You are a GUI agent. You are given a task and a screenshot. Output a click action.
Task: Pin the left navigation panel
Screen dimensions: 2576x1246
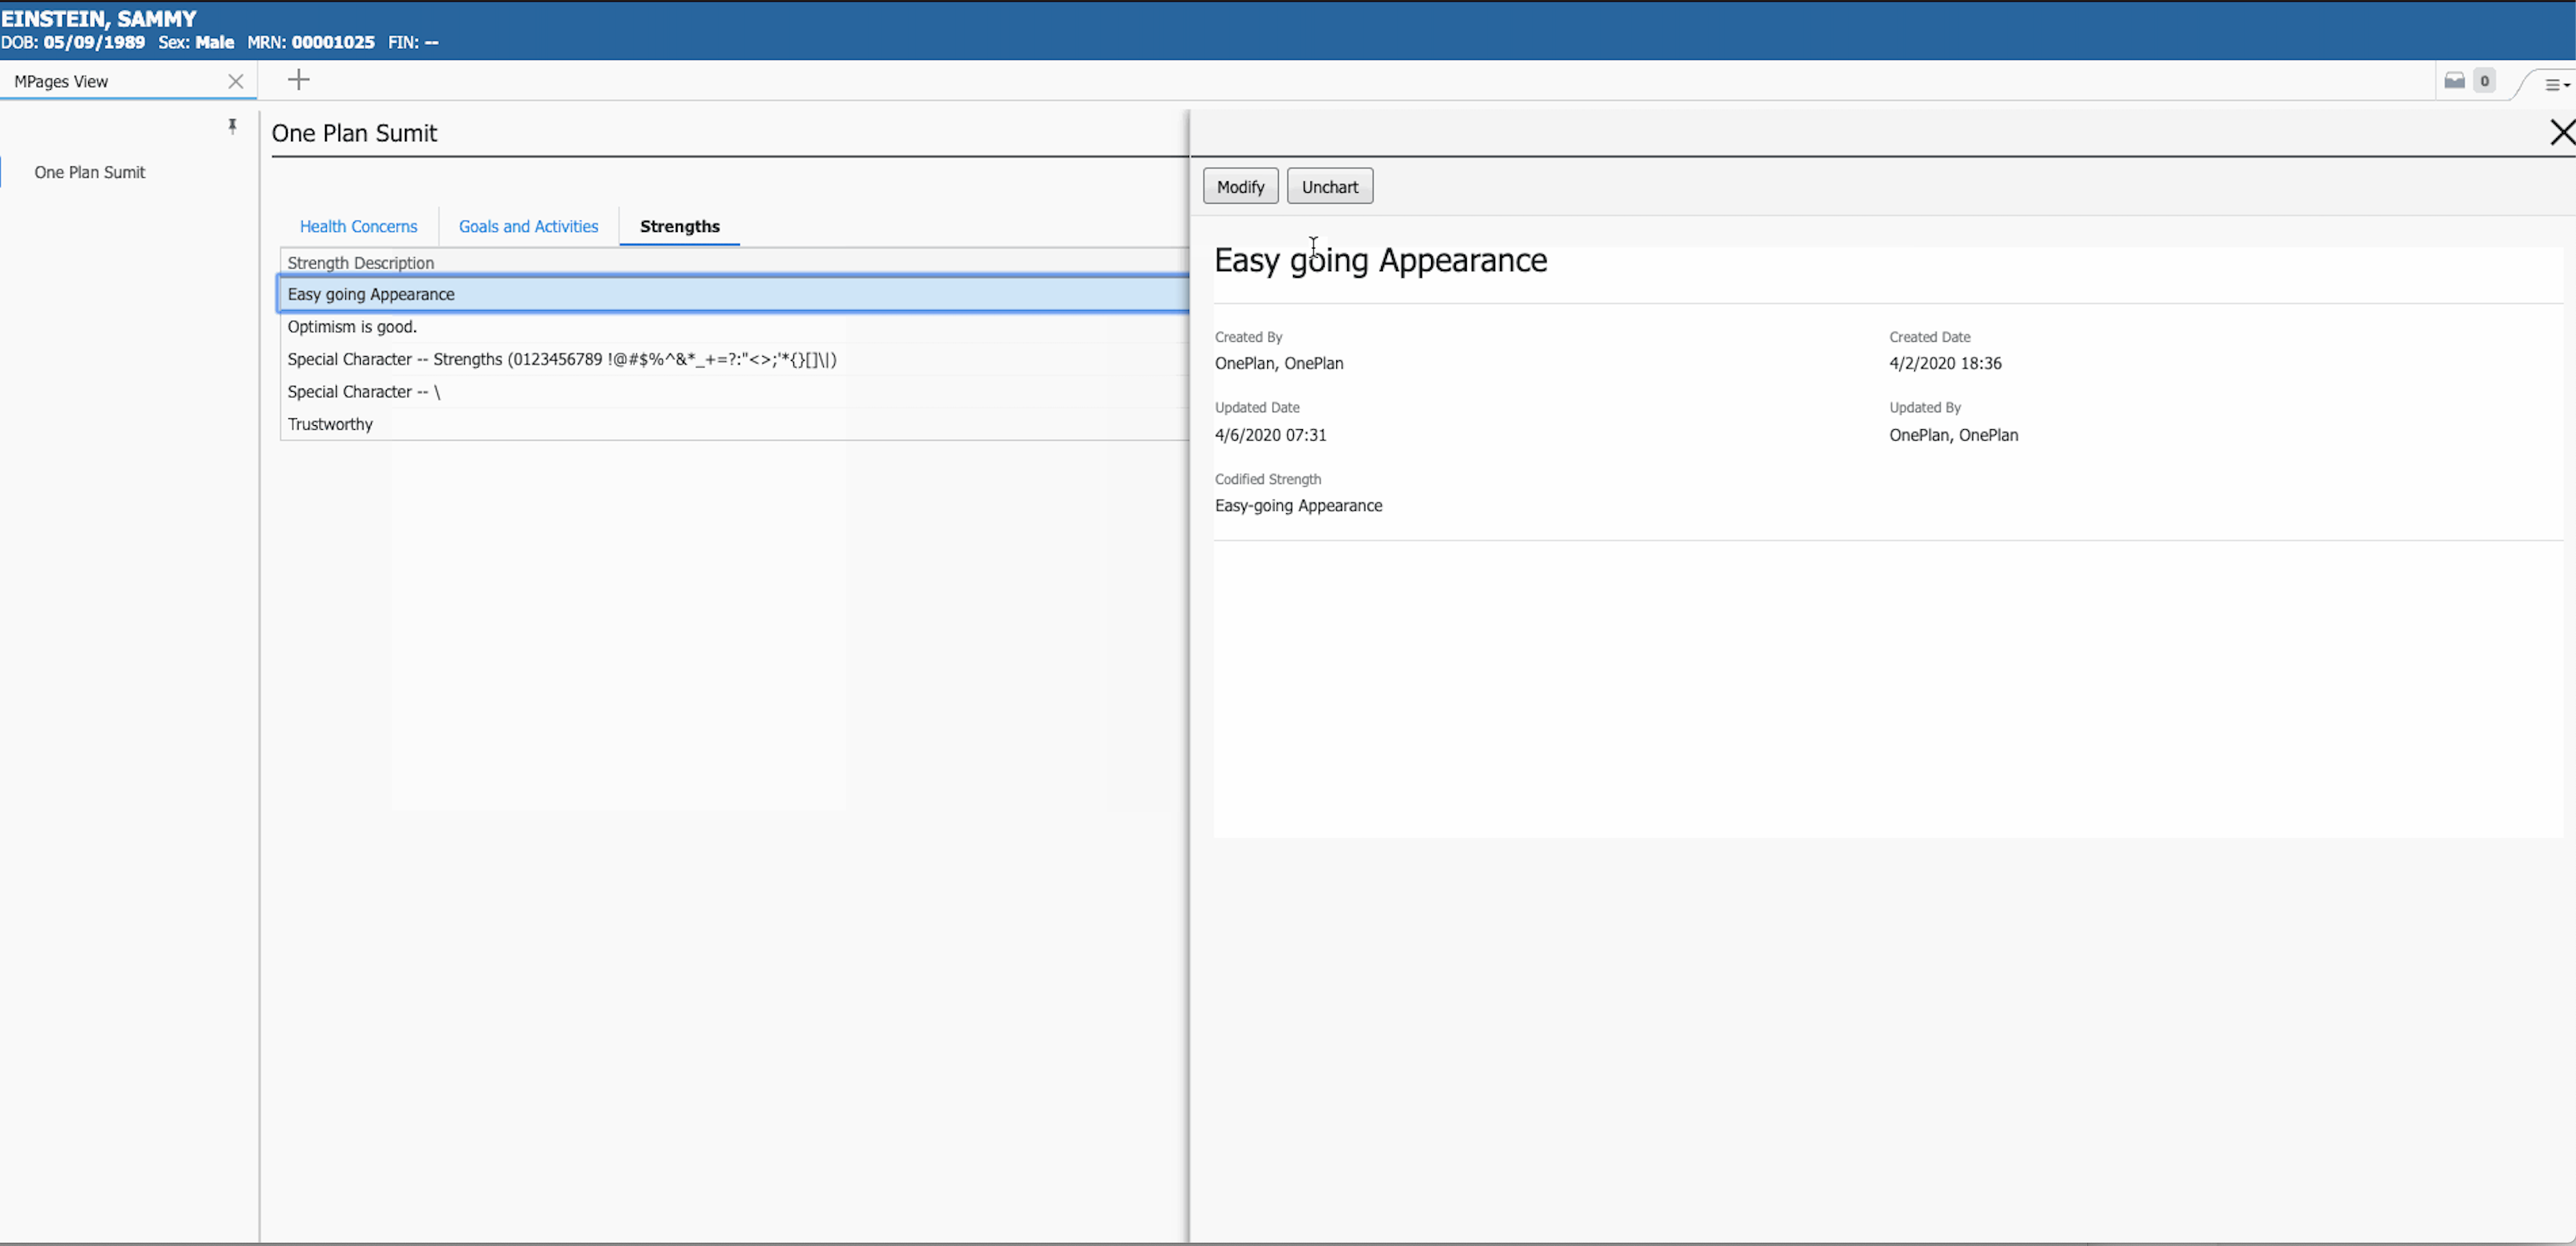click(x=233, y=127)
